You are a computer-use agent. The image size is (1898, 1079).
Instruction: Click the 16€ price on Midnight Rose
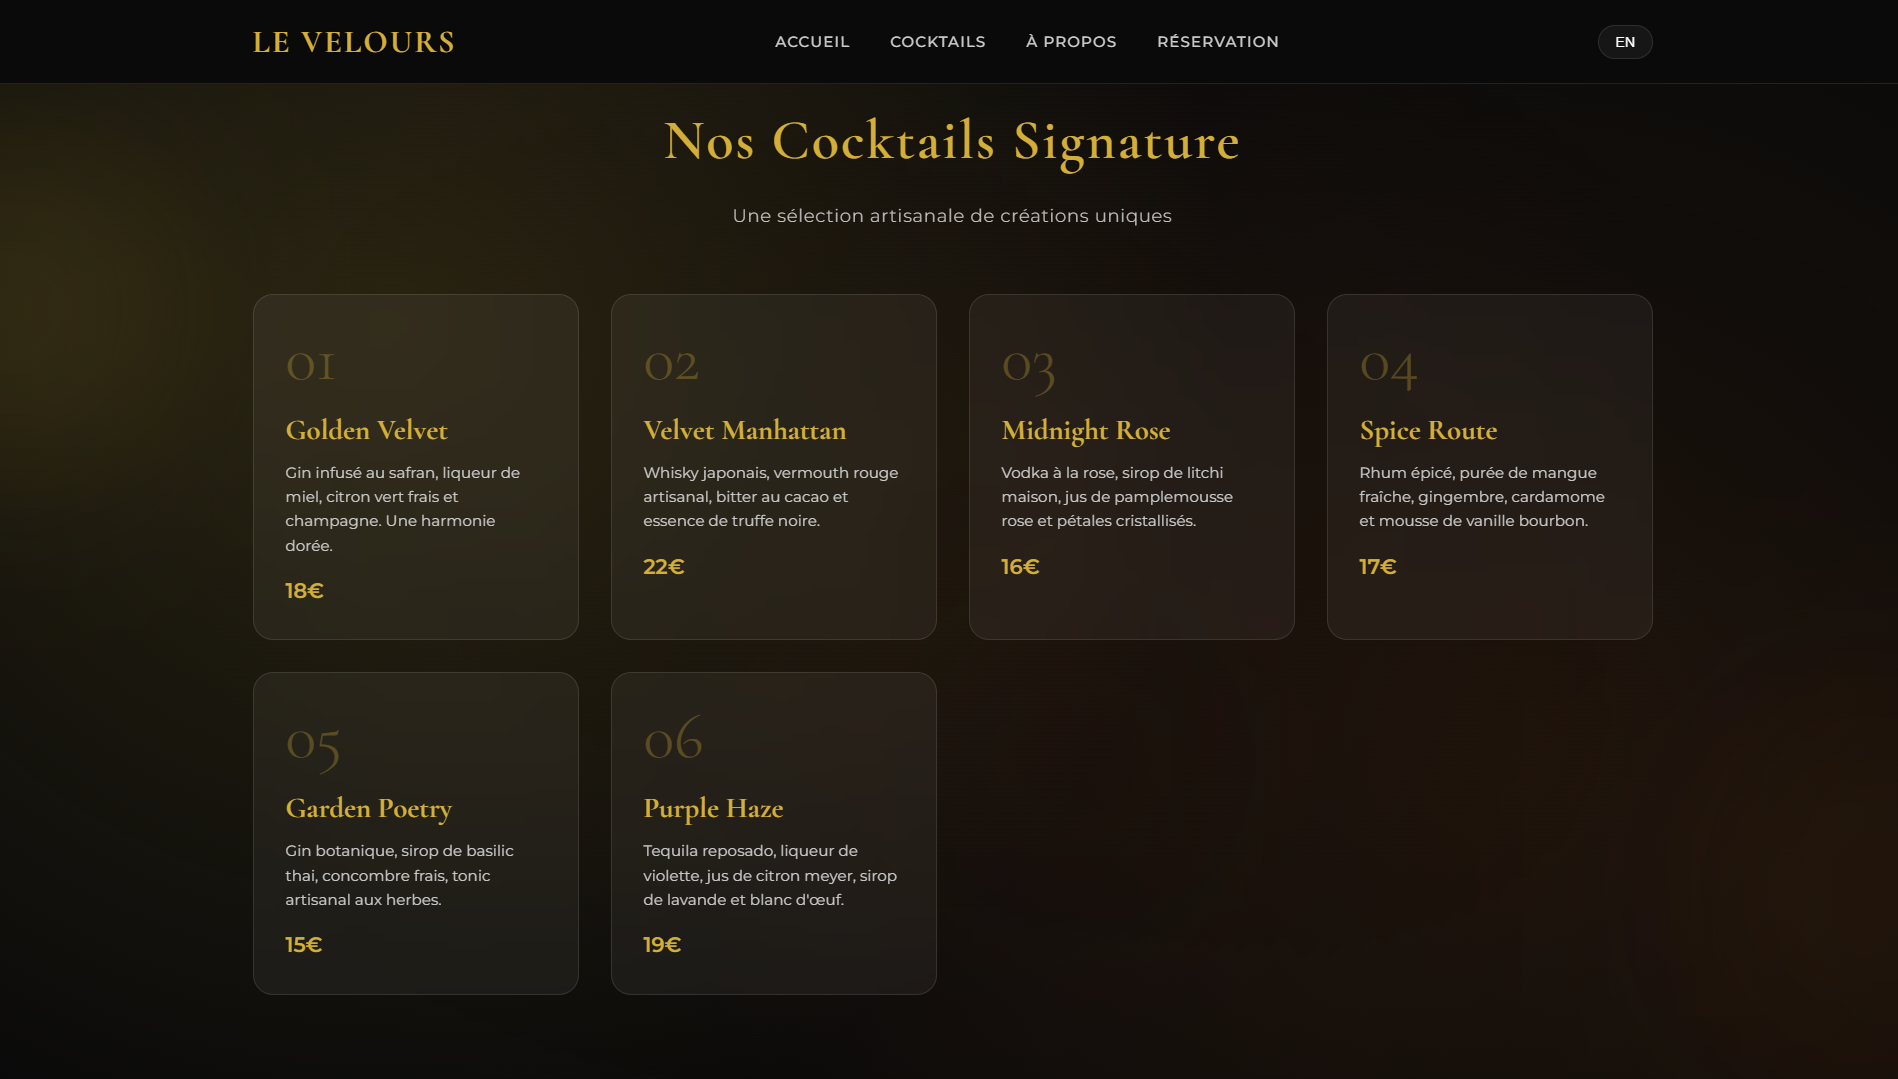click(x=1020, y=567)
